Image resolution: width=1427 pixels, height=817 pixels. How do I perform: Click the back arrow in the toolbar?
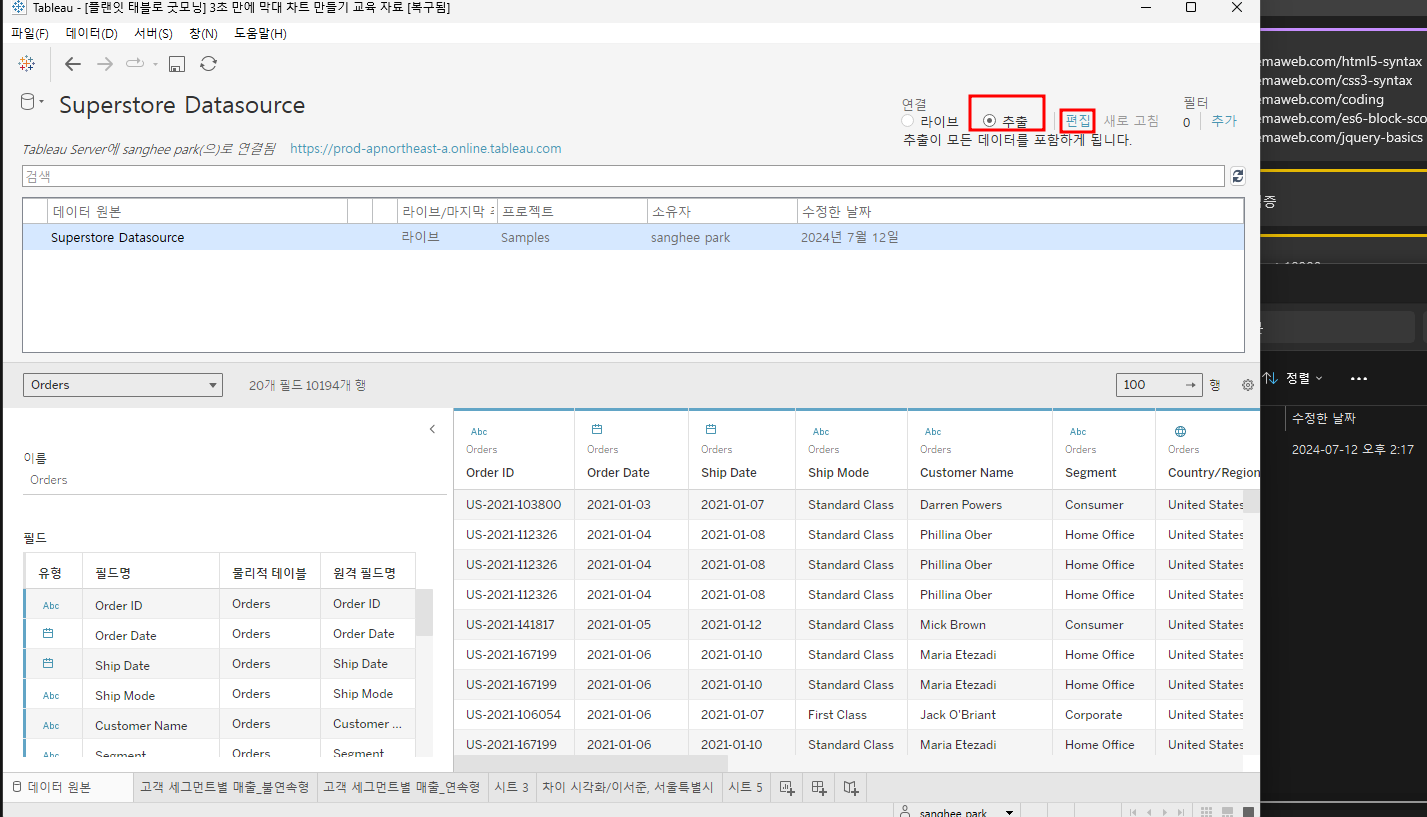[x=73, y=64]
